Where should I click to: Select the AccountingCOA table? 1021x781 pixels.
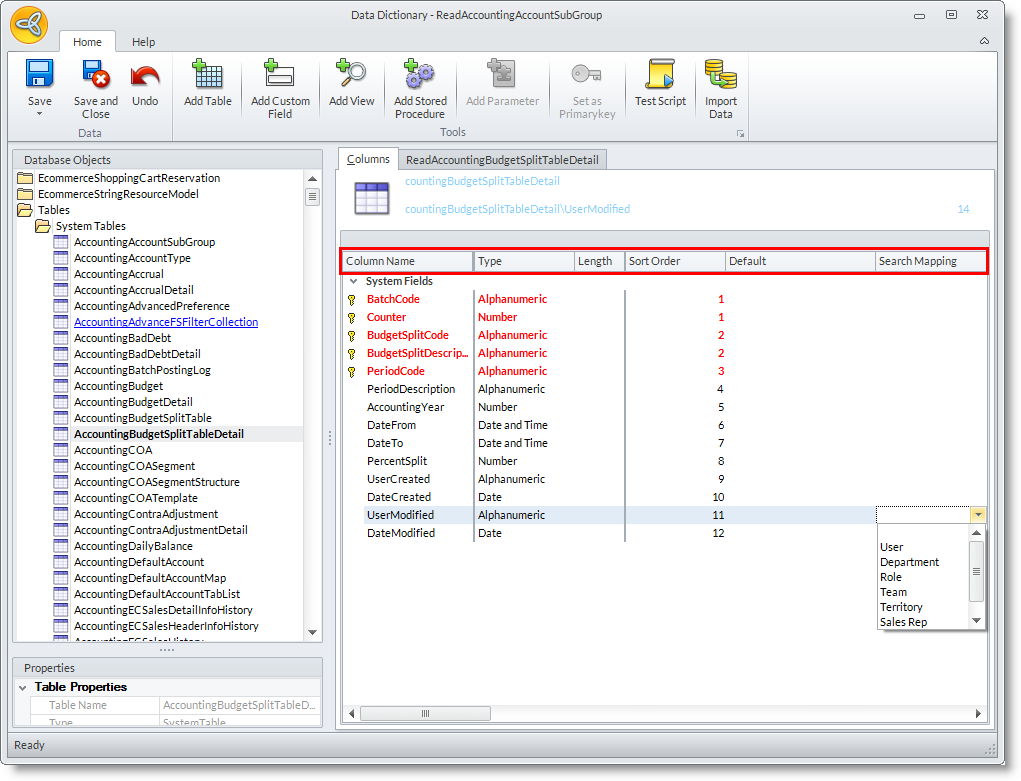pyautogui.click(x=113, y=450)
